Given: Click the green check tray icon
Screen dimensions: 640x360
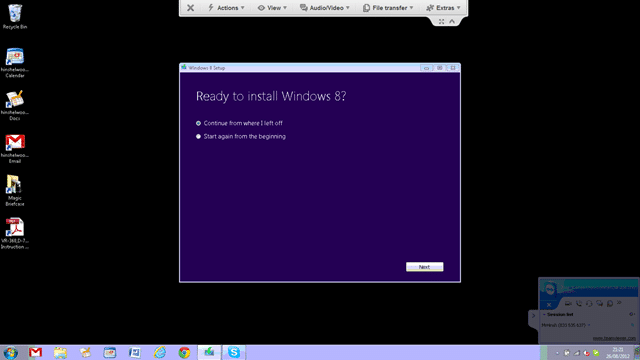Looking at the screenshot, I should click(596, 353).
